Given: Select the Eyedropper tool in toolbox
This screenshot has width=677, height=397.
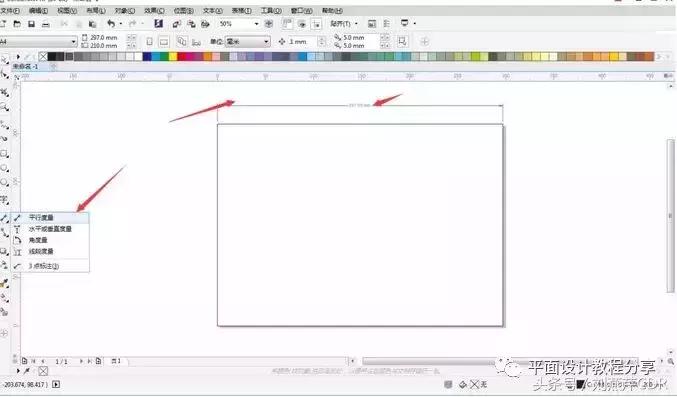Looking at the screenshot, I should pyautogui.click(x=4, y=283).
